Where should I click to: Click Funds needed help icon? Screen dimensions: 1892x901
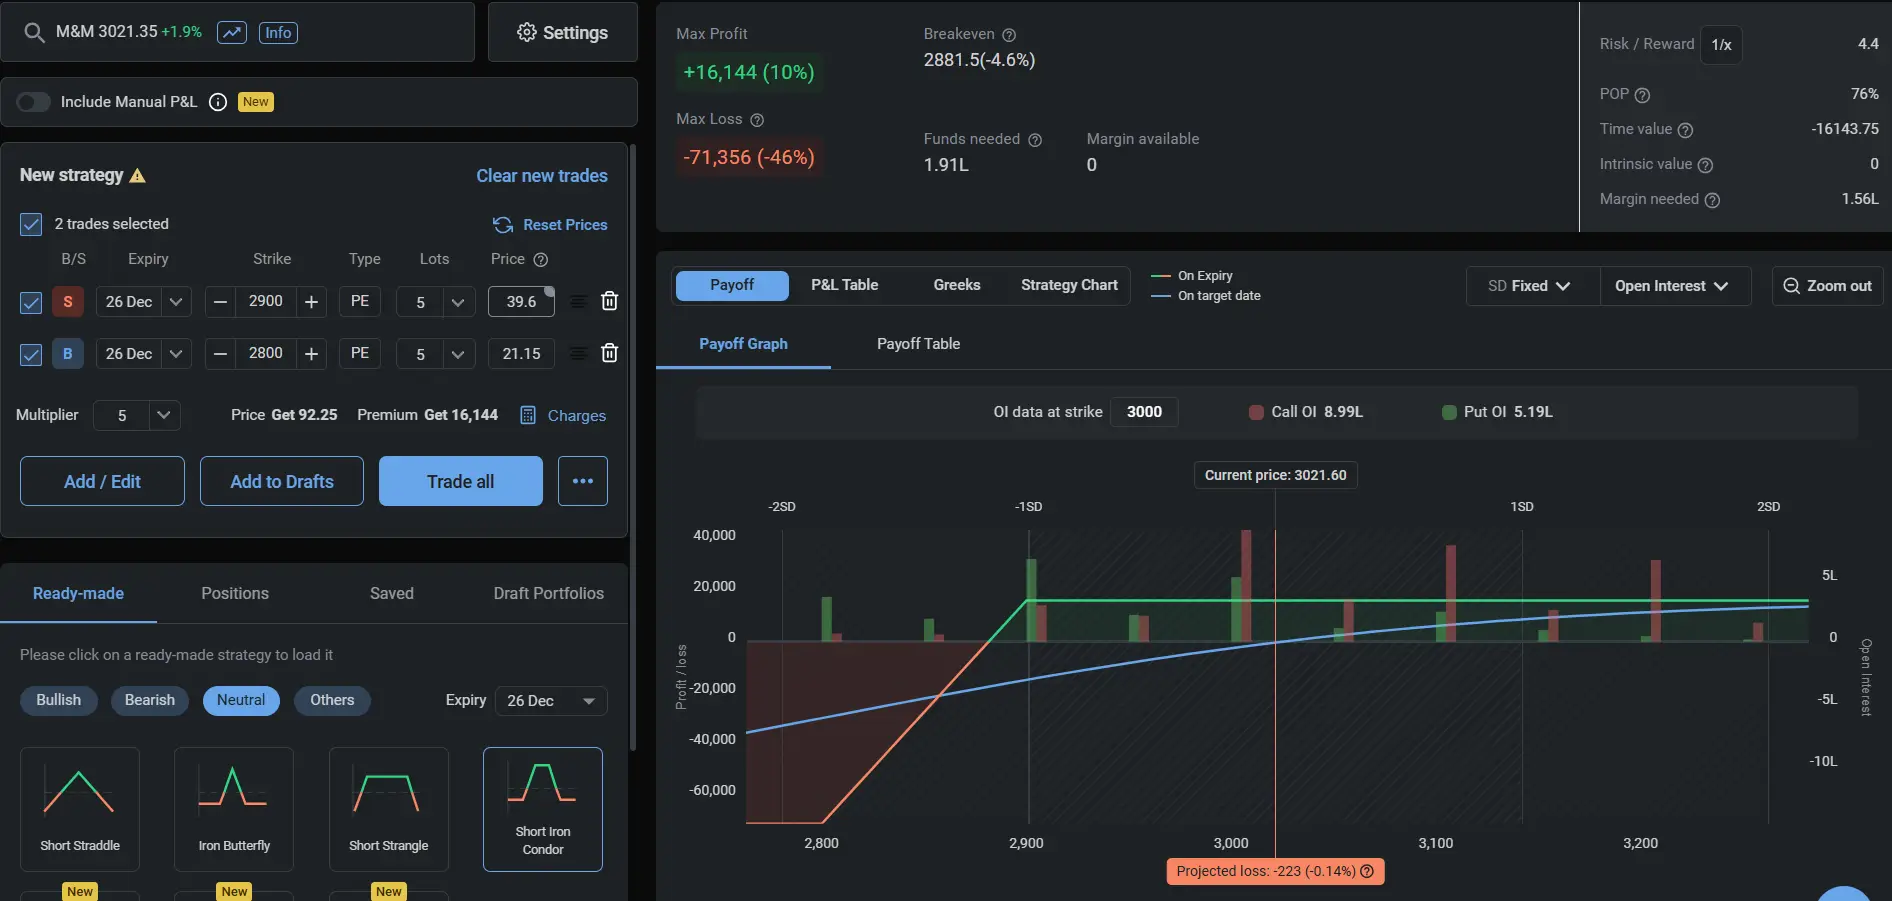coord(1035,140)
